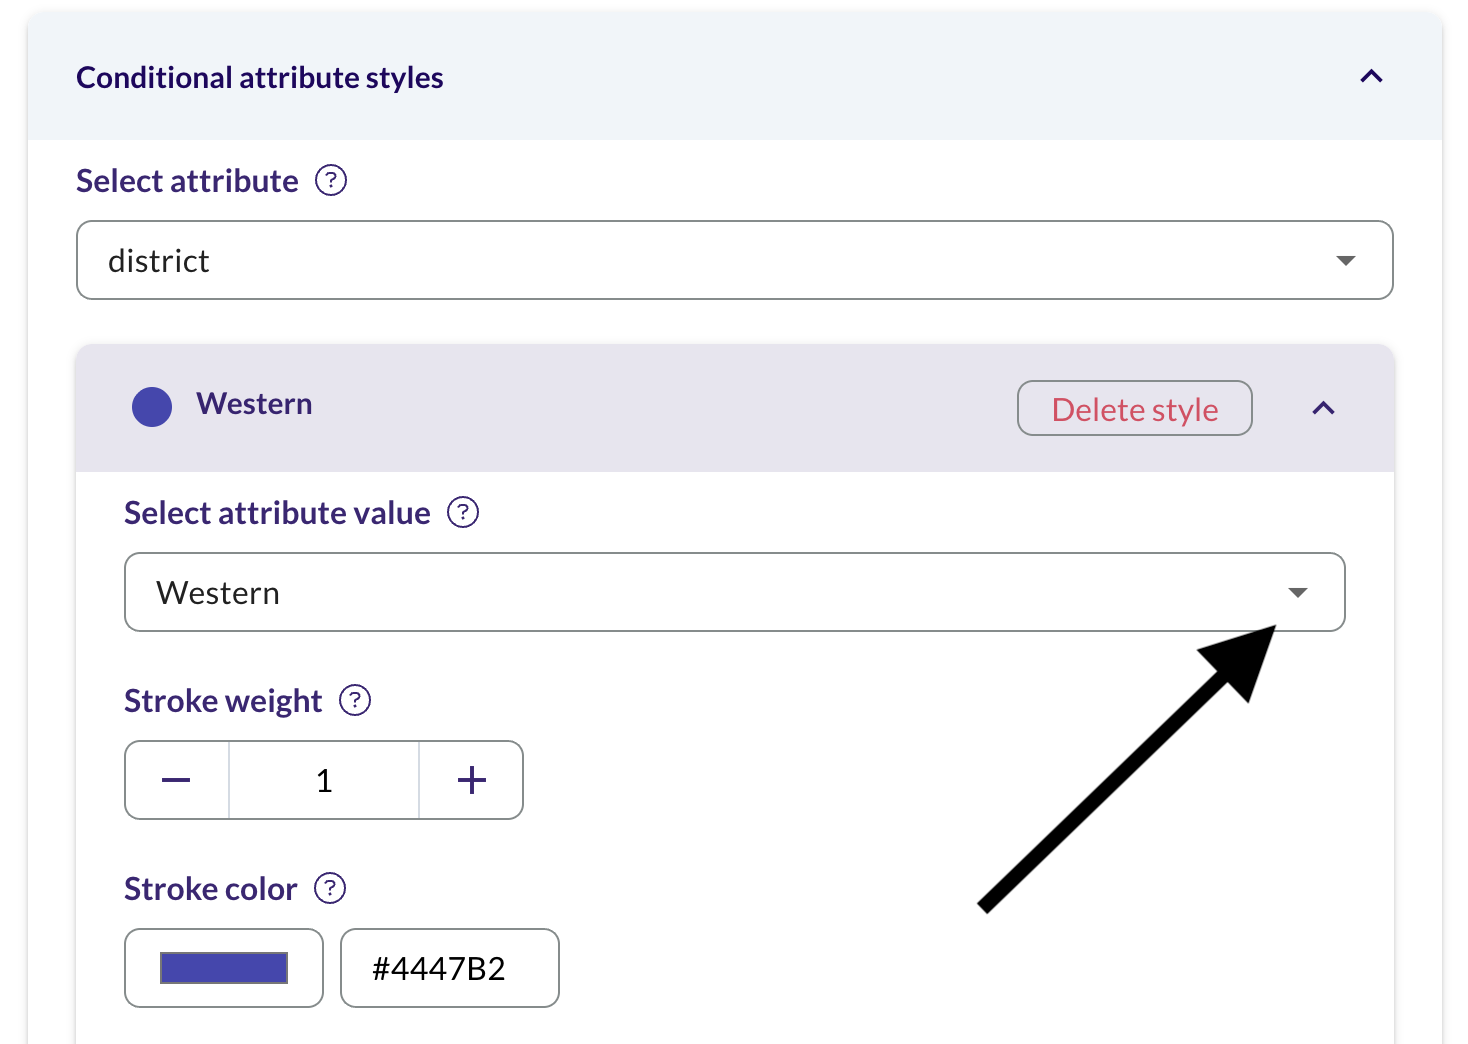Click the Stroke weight label text
The width and height of the screenshot is (1468, 1044).
(223, 701)
